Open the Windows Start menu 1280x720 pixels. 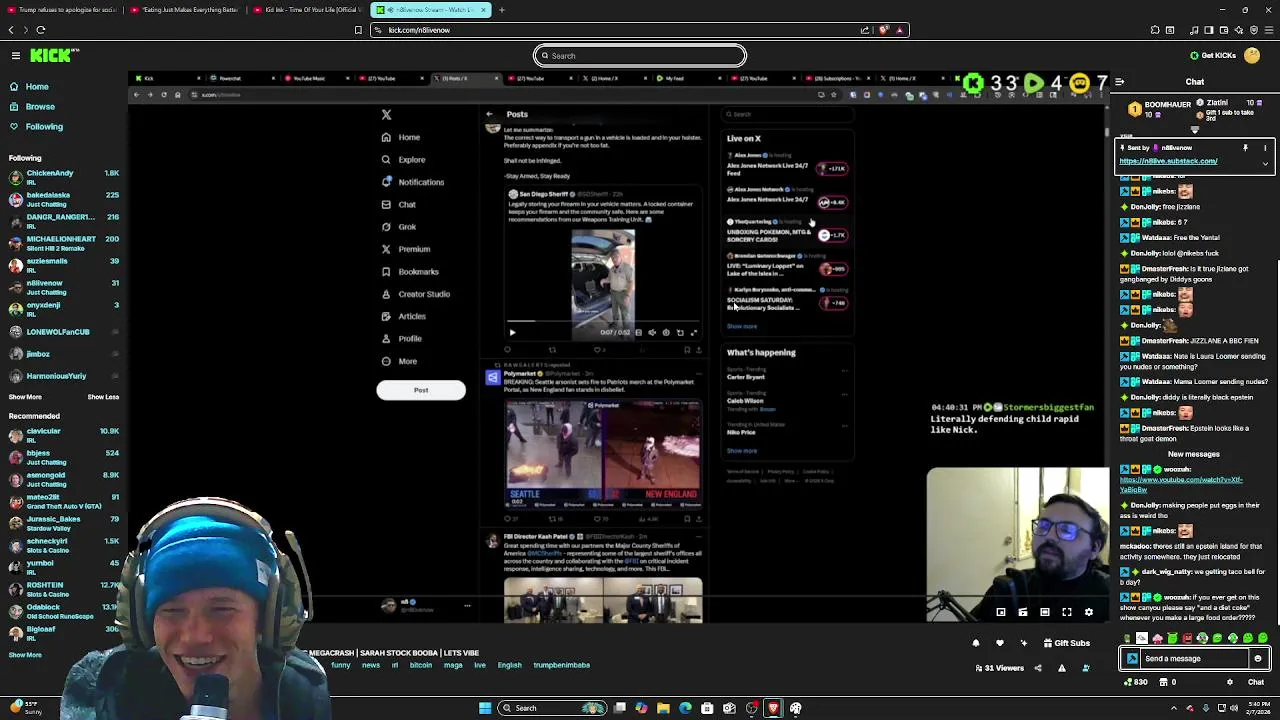(485, 708)
